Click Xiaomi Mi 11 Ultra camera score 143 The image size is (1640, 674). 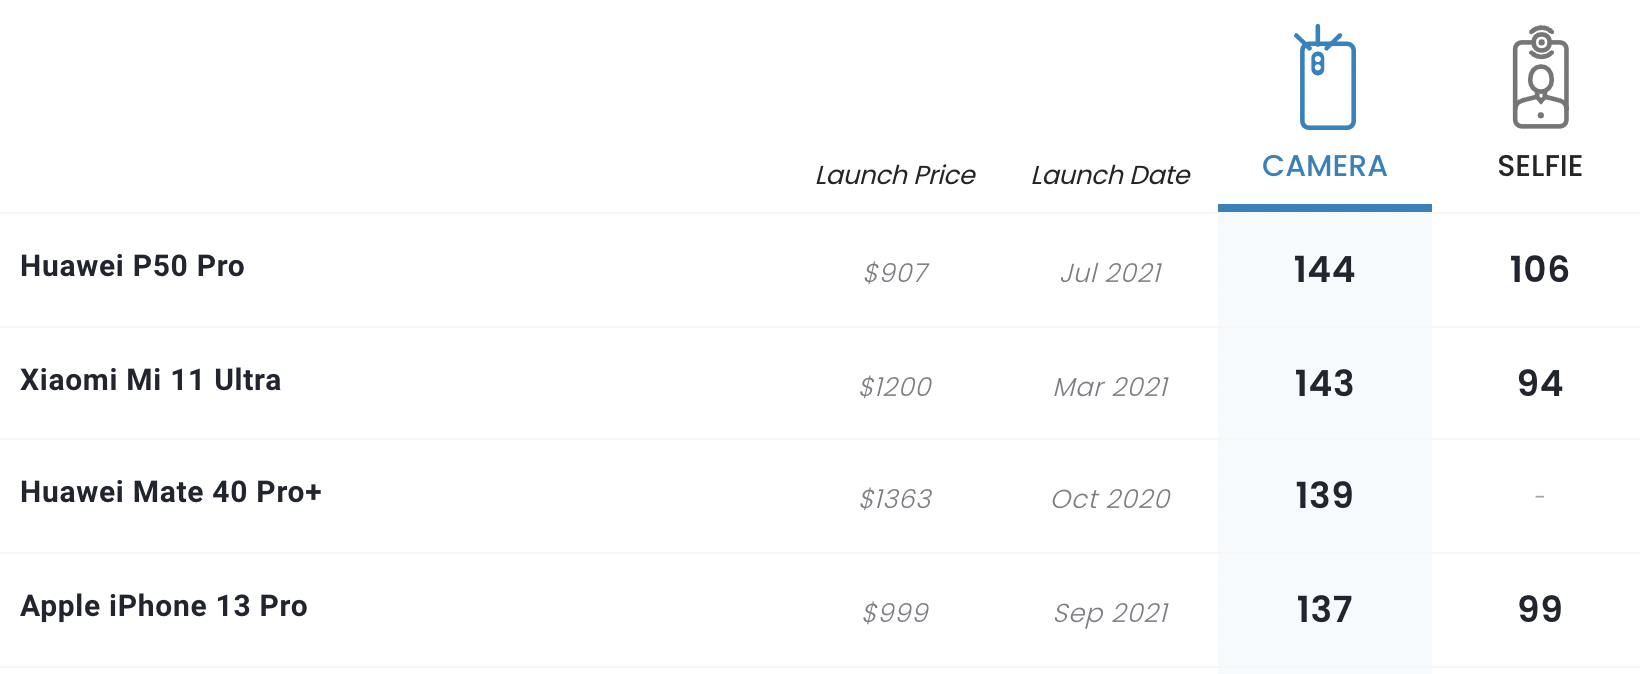pyautogui.click(x=1324, y=383)
